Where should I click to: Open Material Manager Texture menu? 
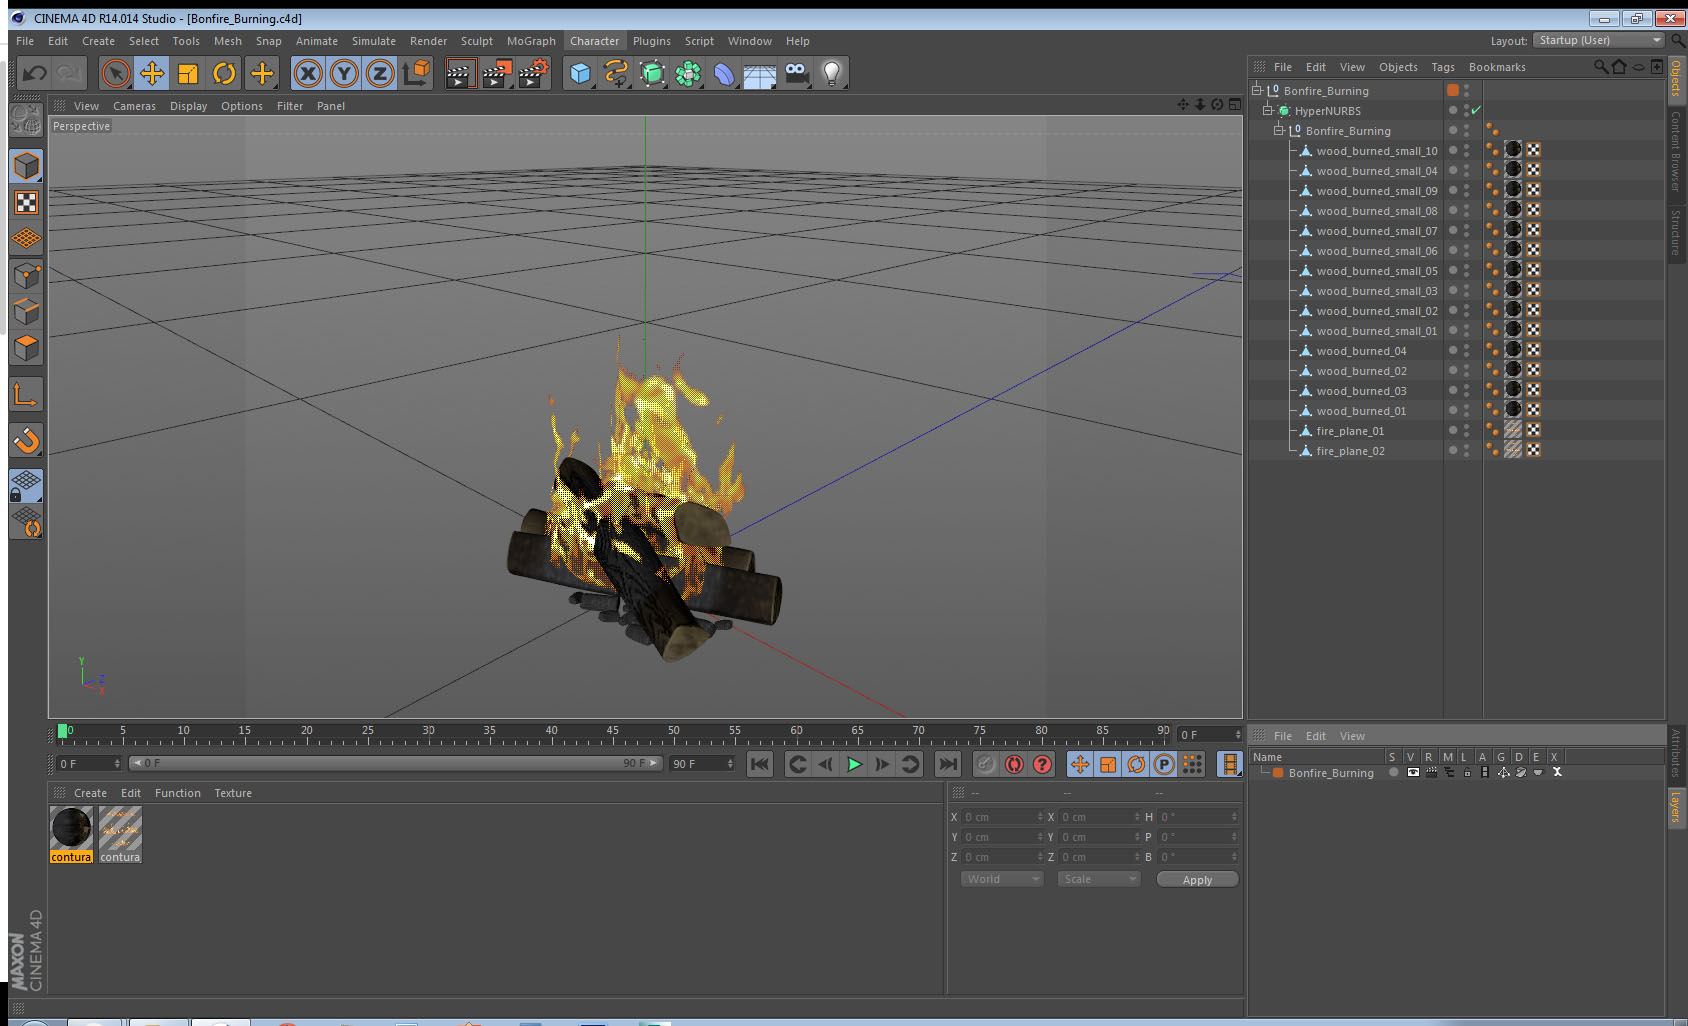tap(233, 793)
